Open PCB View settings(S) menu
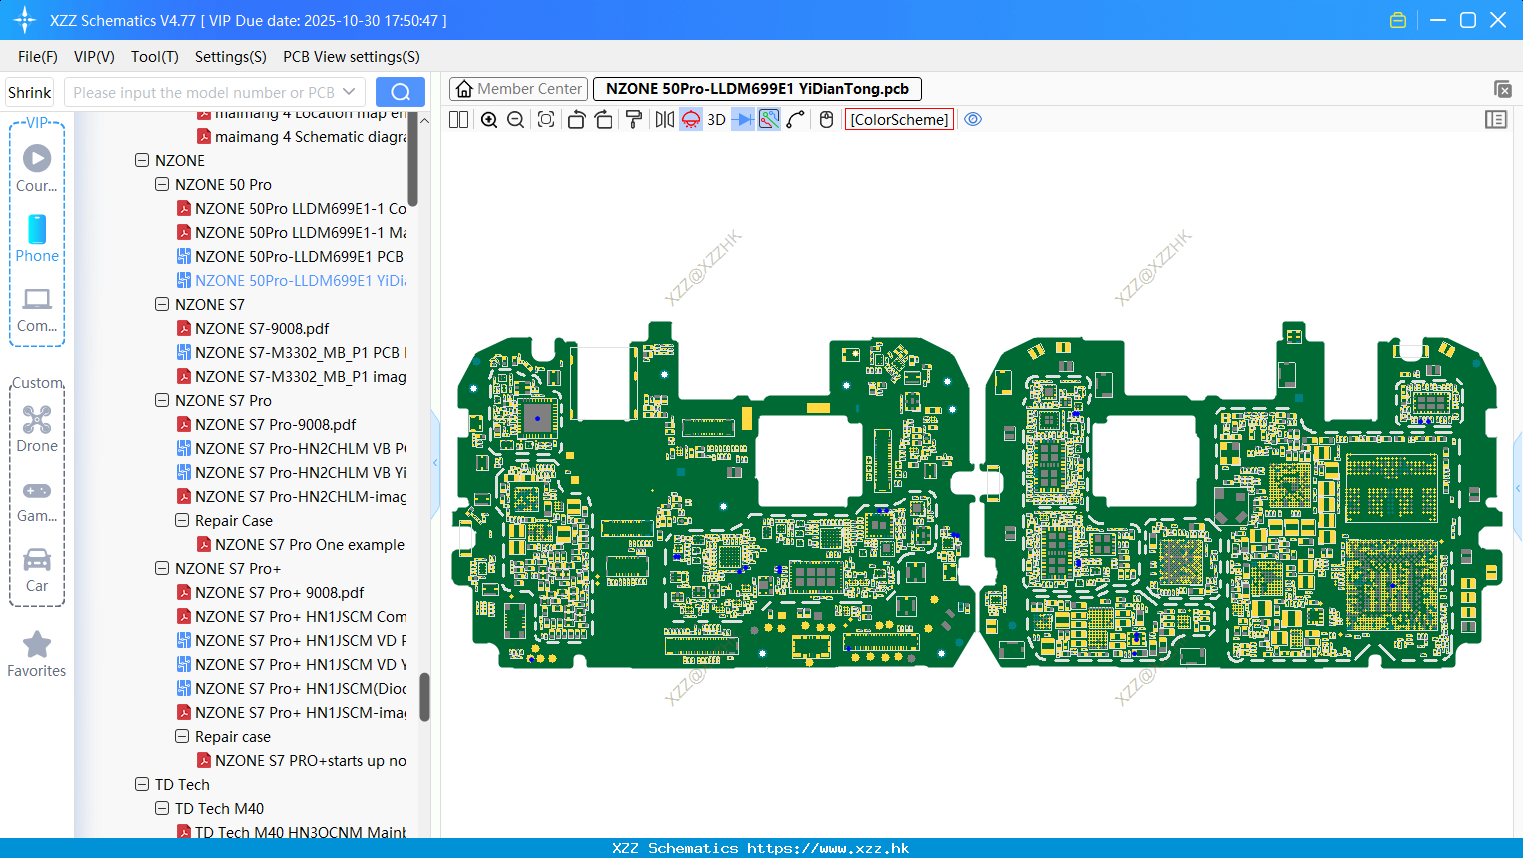This screenshot has width=1523, height=858. (x=351, y=57)
